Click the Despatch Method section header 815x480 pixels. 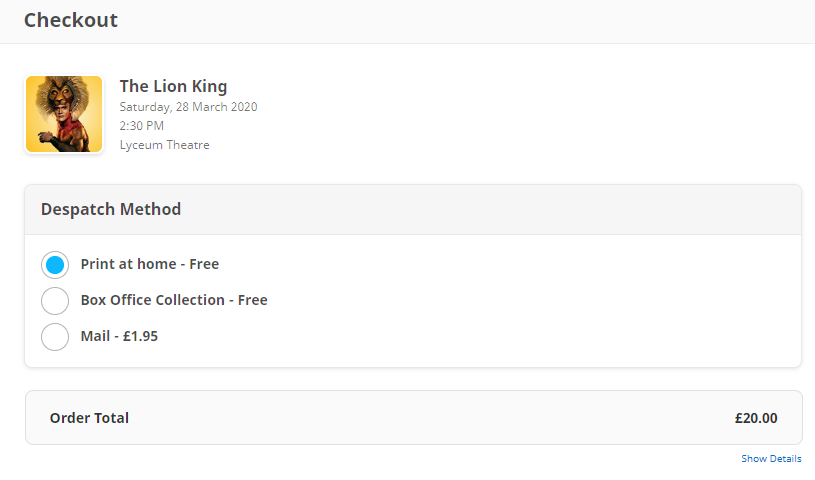point(111,210)
